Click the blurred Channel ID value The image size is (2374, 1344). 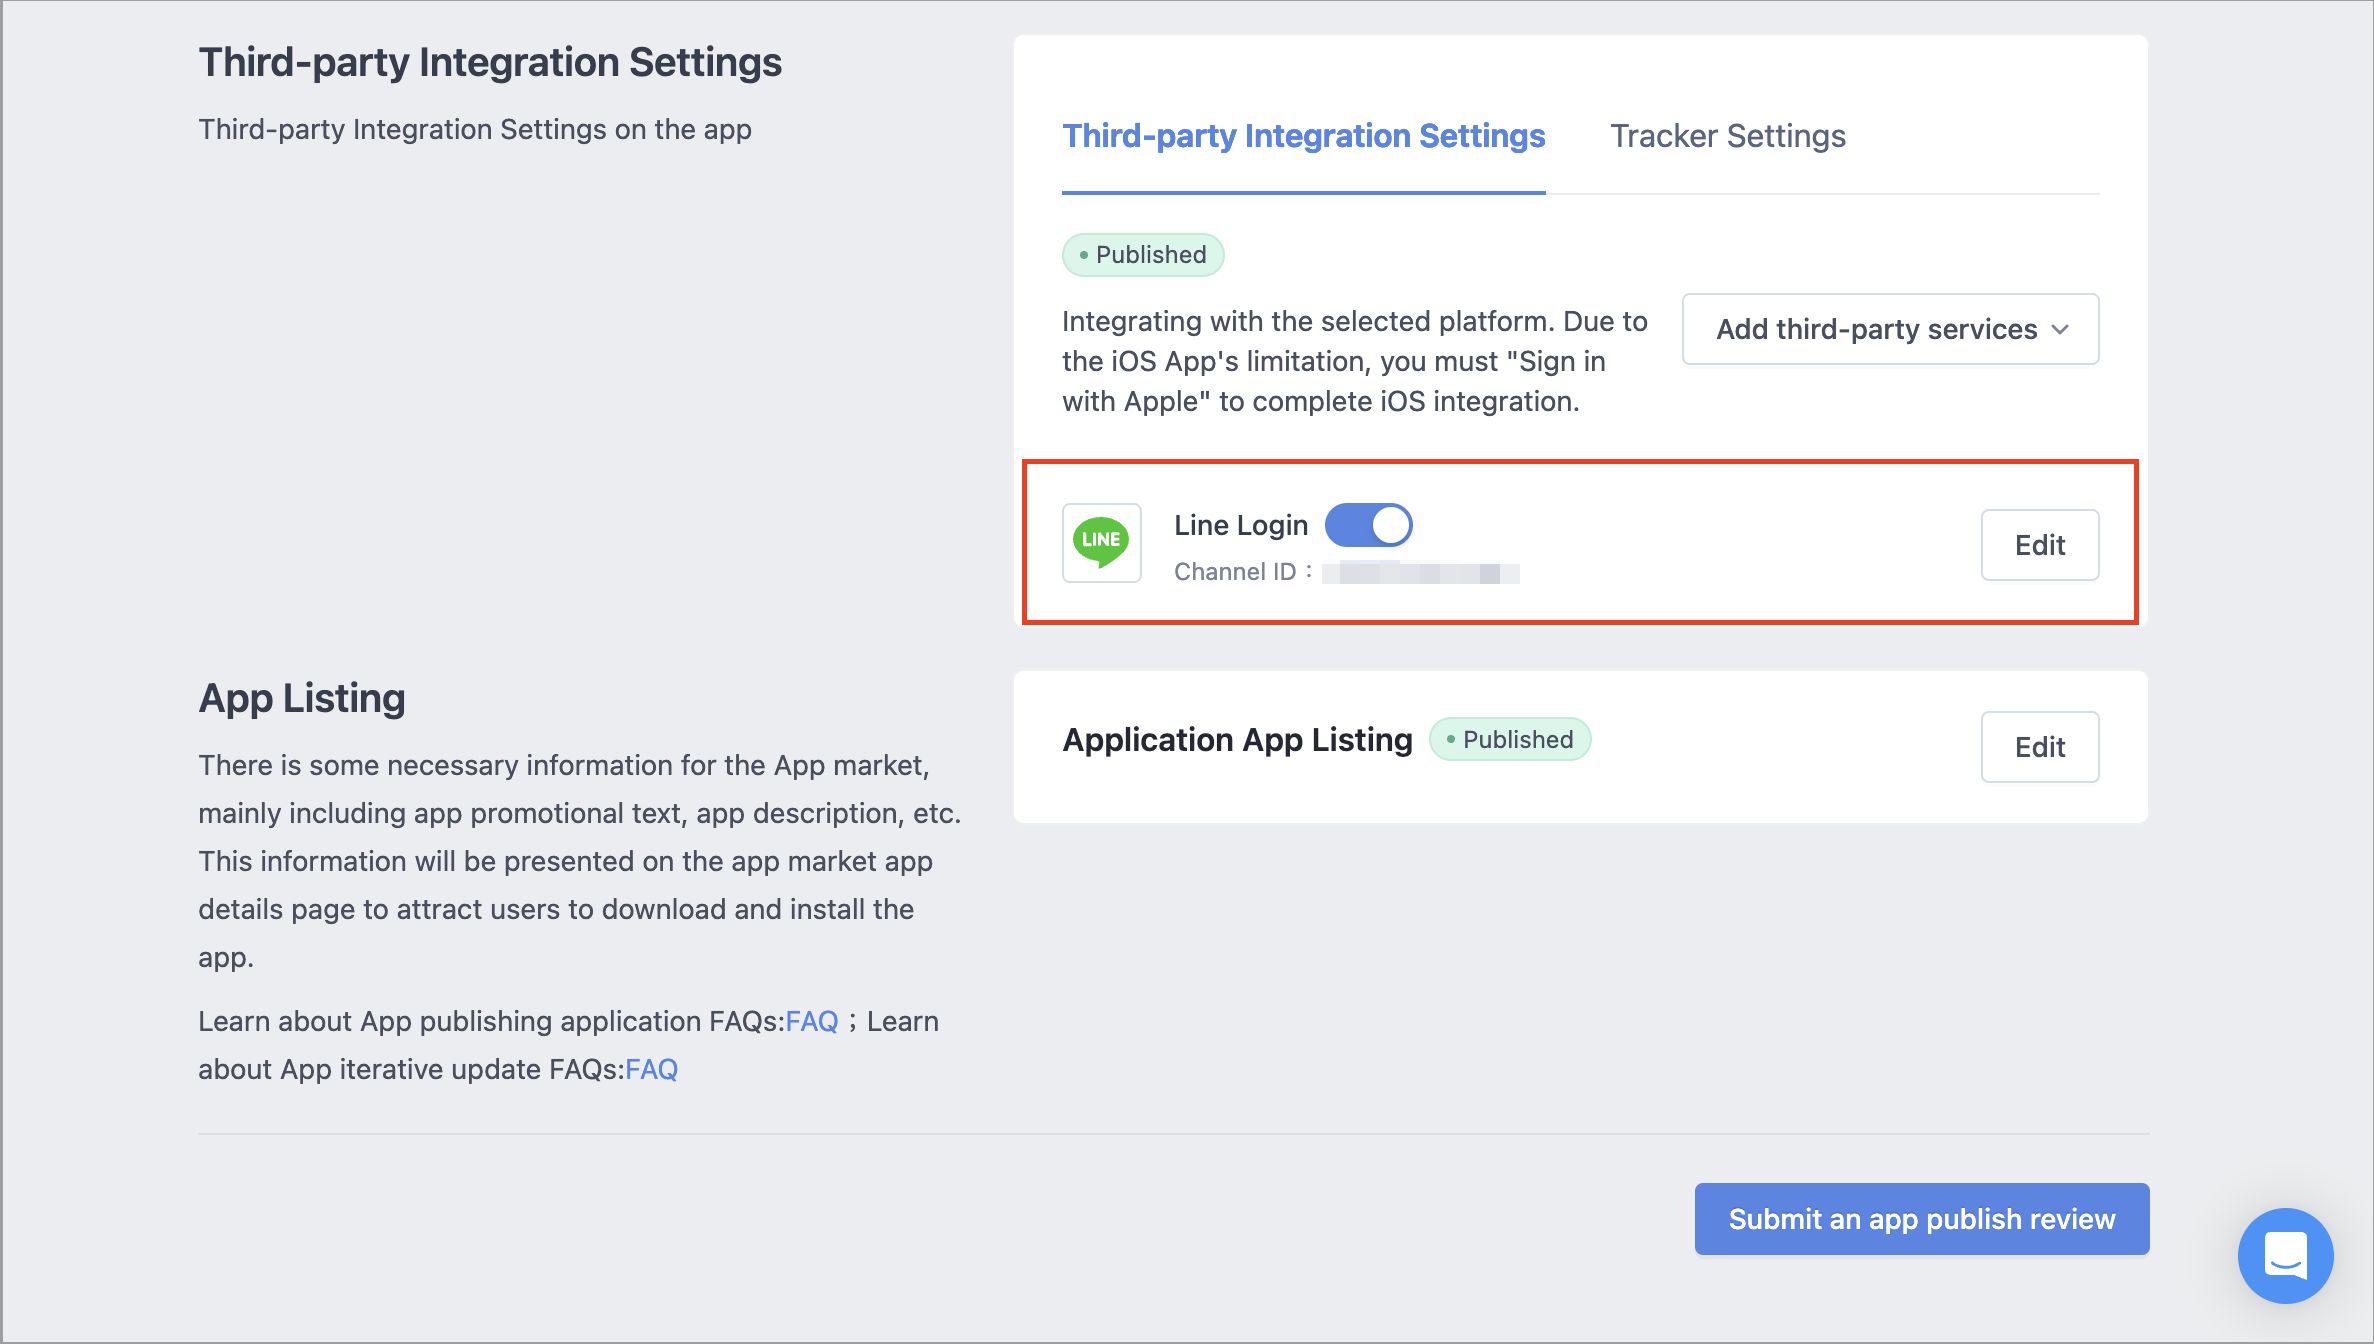tap(1420, 573)
